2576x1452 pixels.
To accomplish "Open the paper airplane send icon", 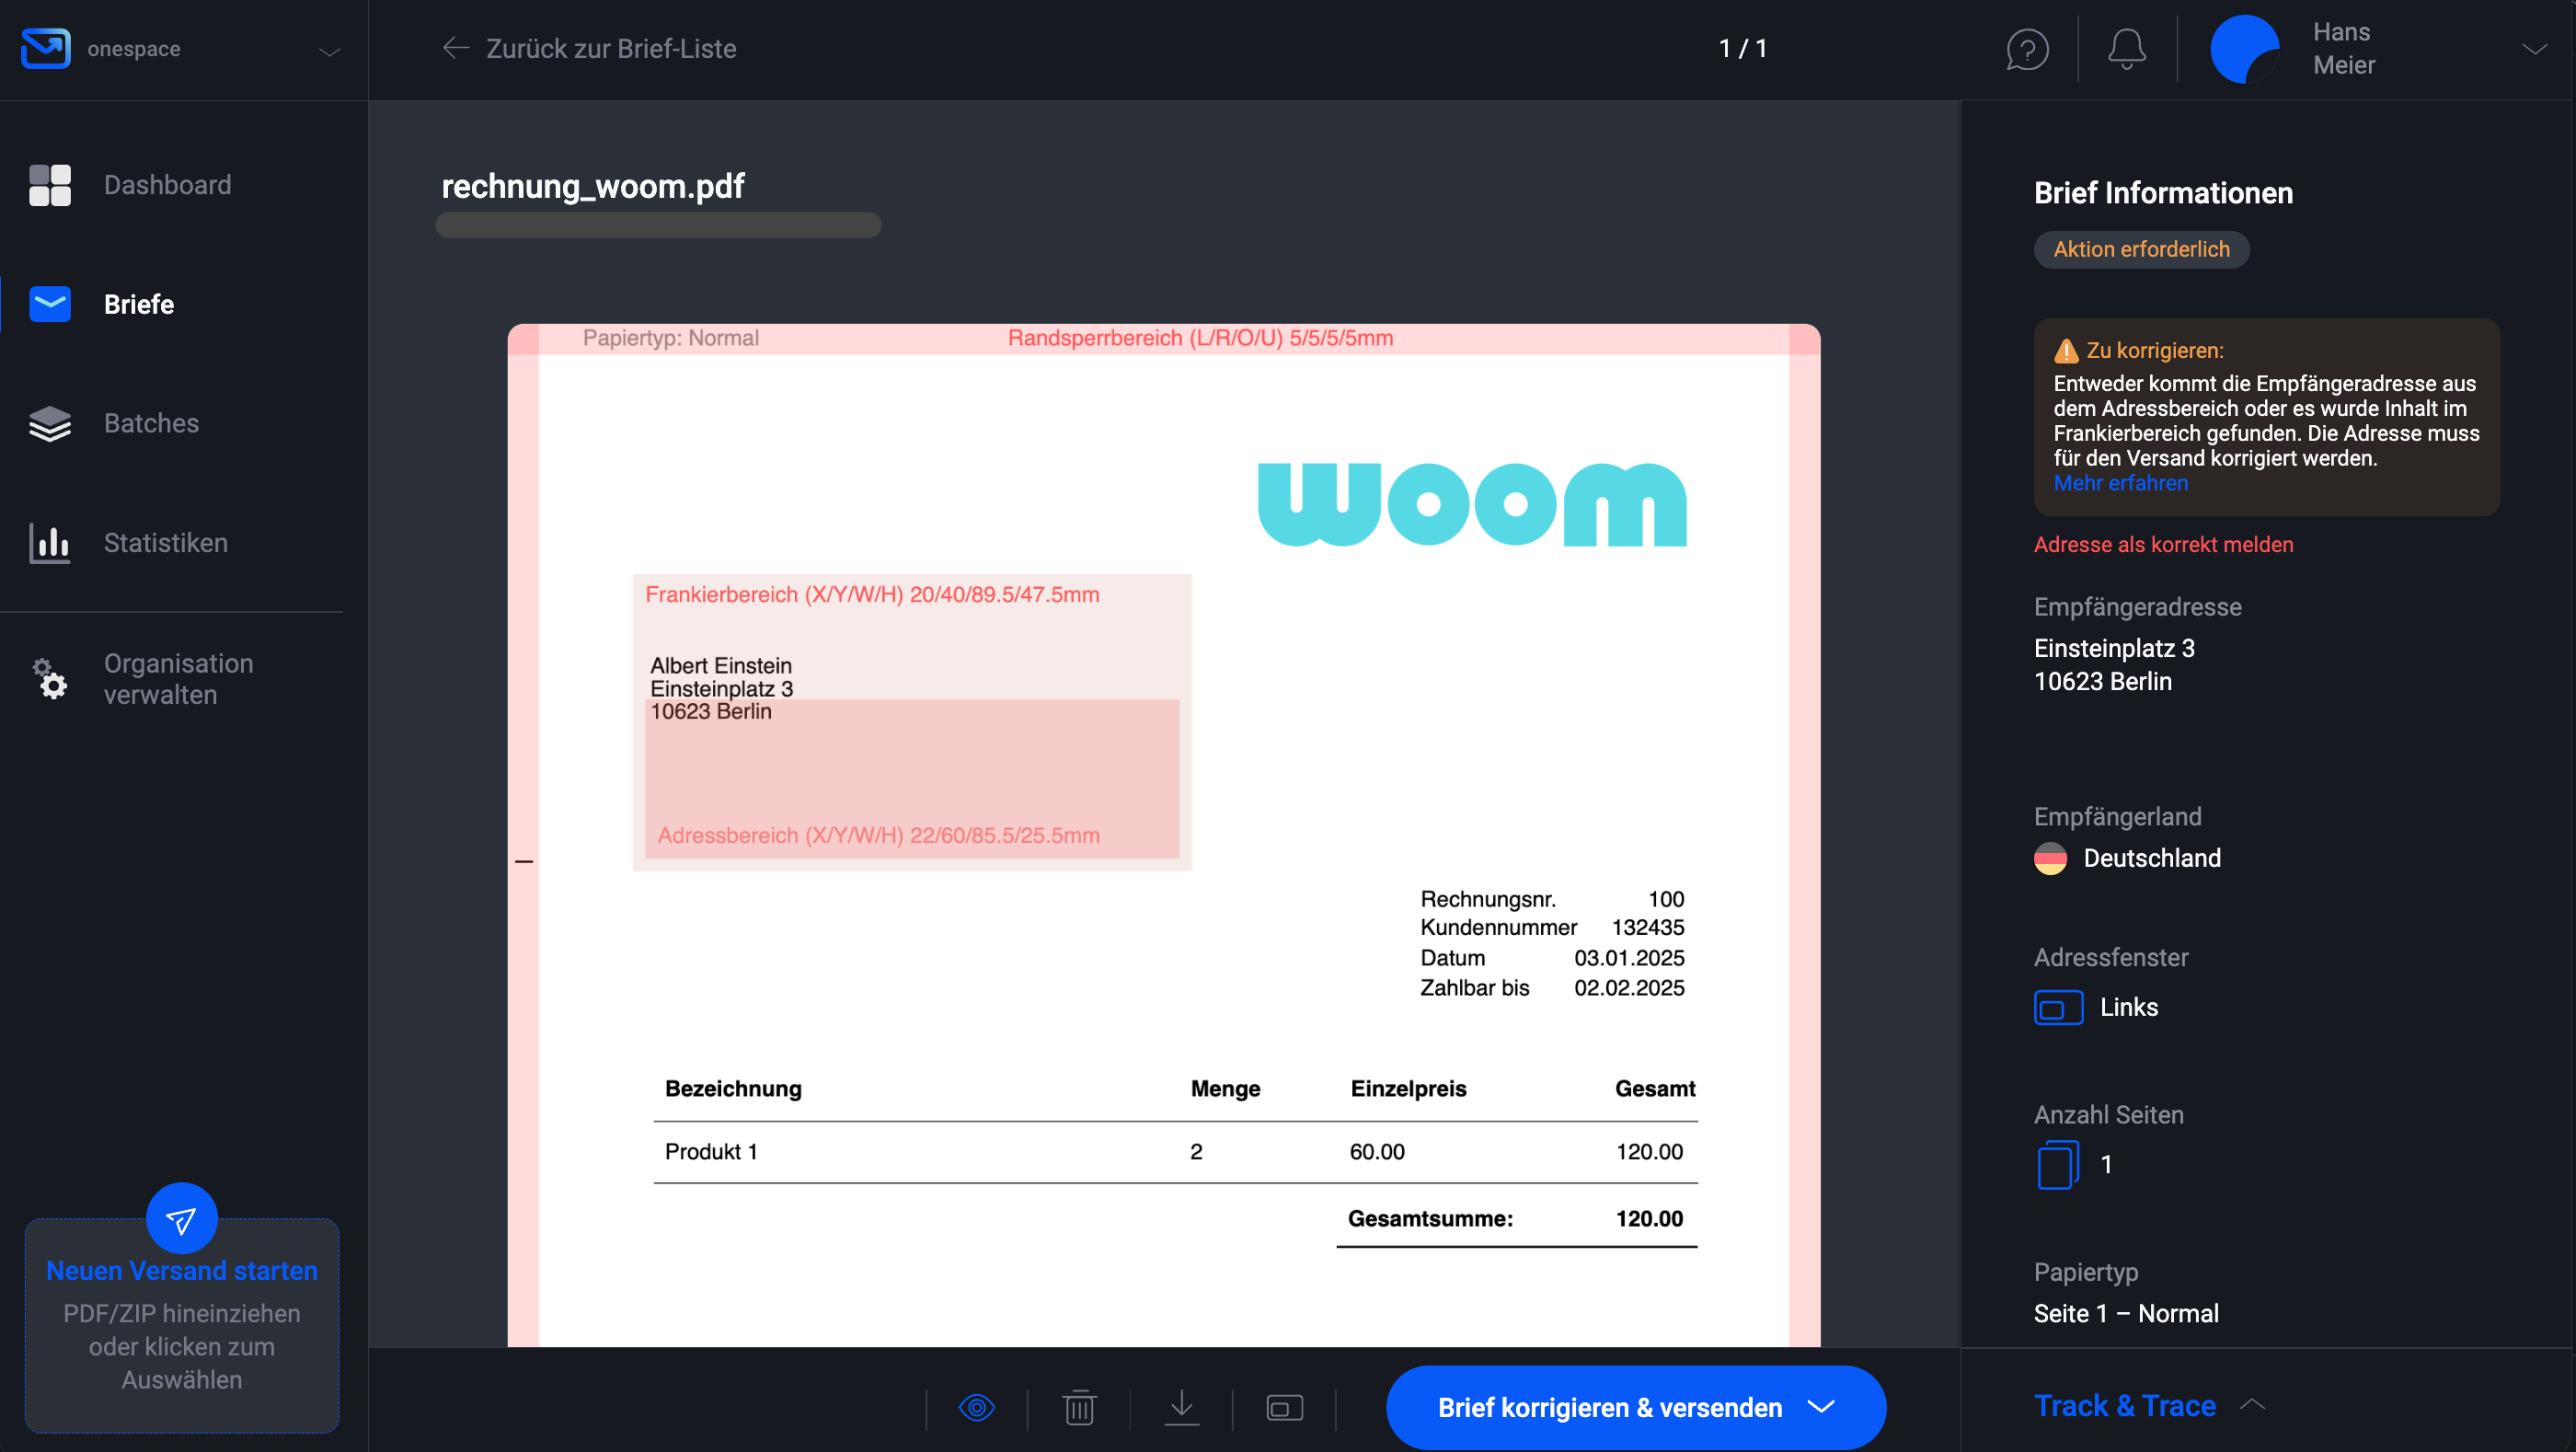I will 181,1218.
